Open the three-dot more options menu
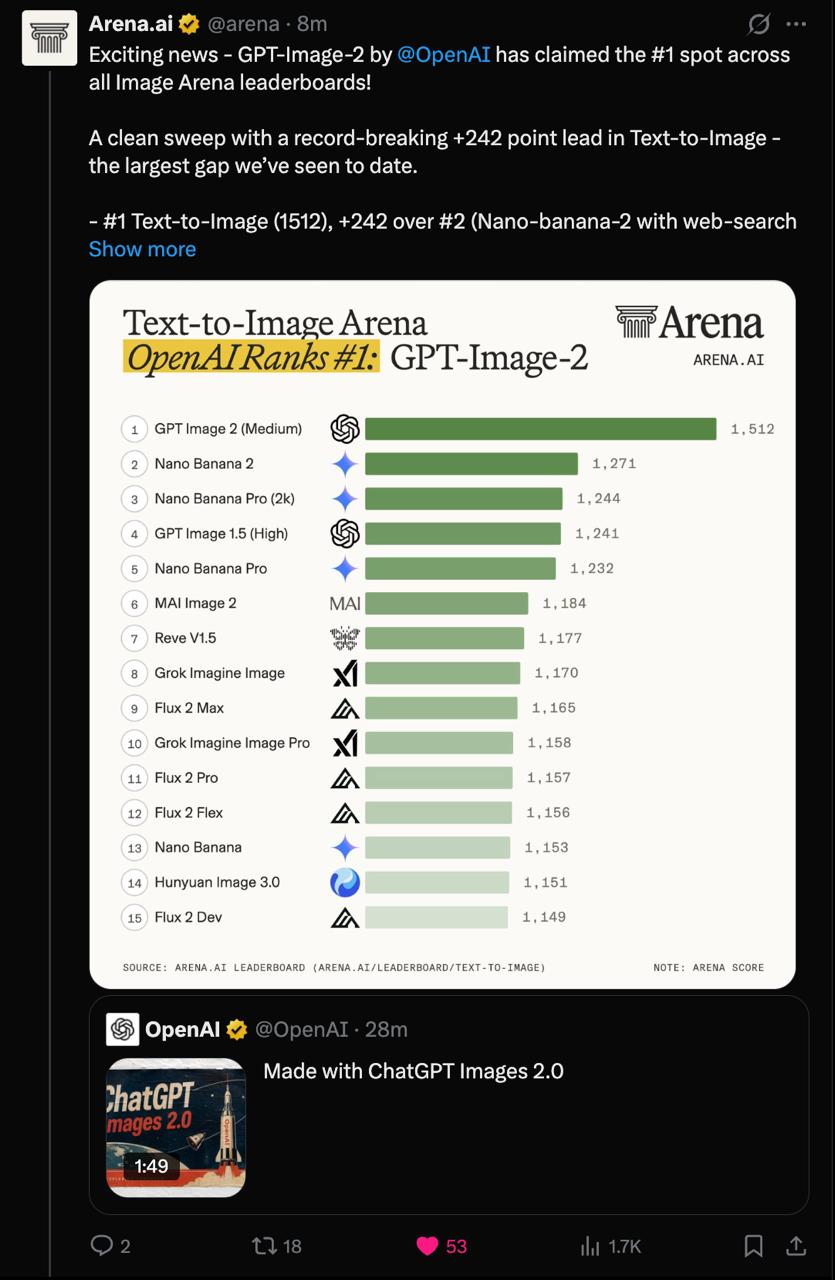 [x=796, y=24]
